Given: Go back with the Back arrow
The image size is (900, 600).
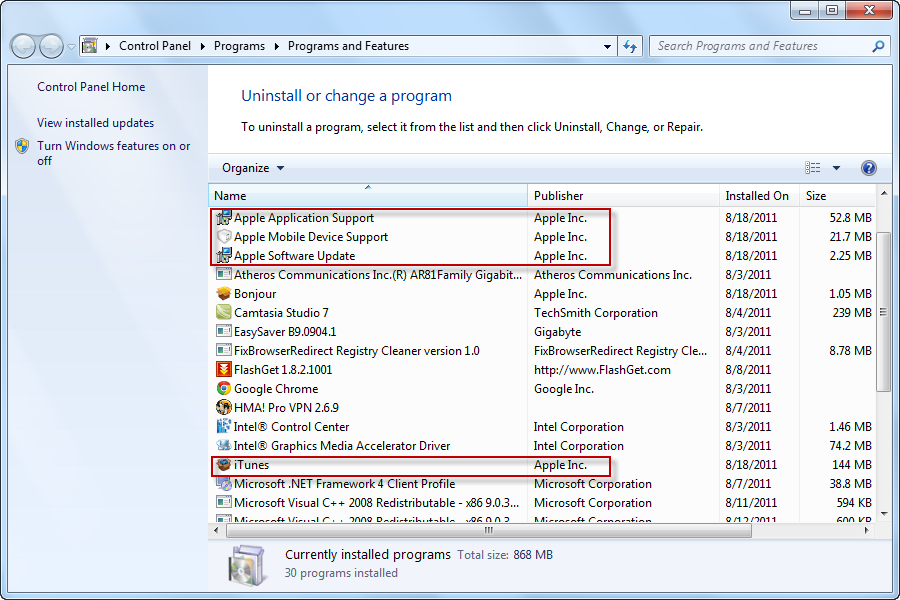Looking at the screenshot, I should click(x=24, y=46).
